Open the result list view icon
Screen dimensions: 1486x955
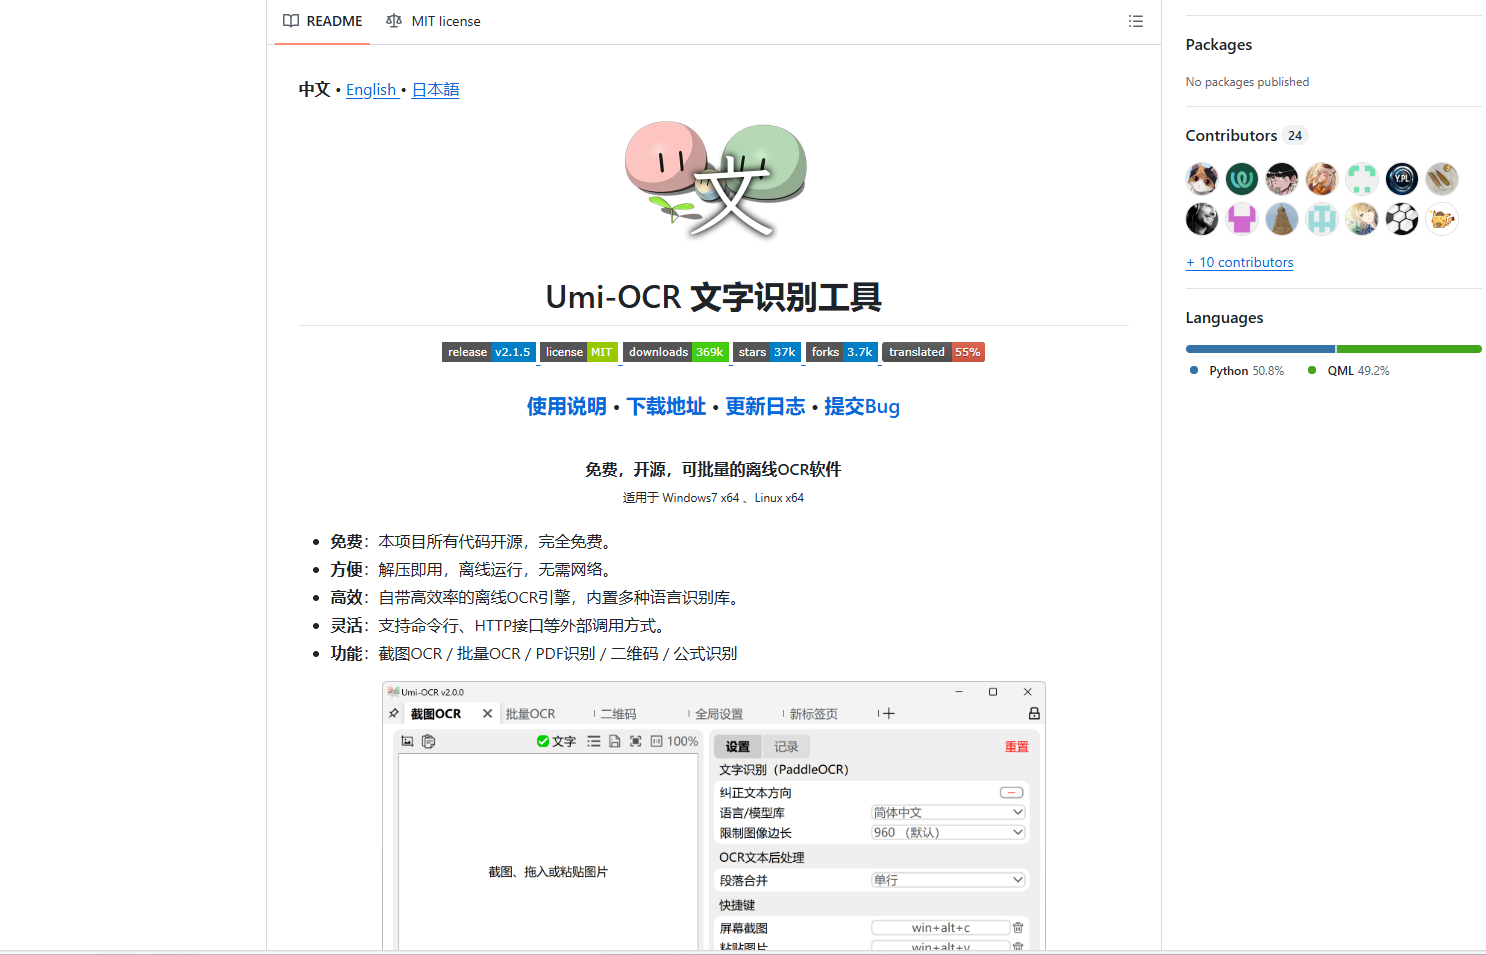coord(592,741)
